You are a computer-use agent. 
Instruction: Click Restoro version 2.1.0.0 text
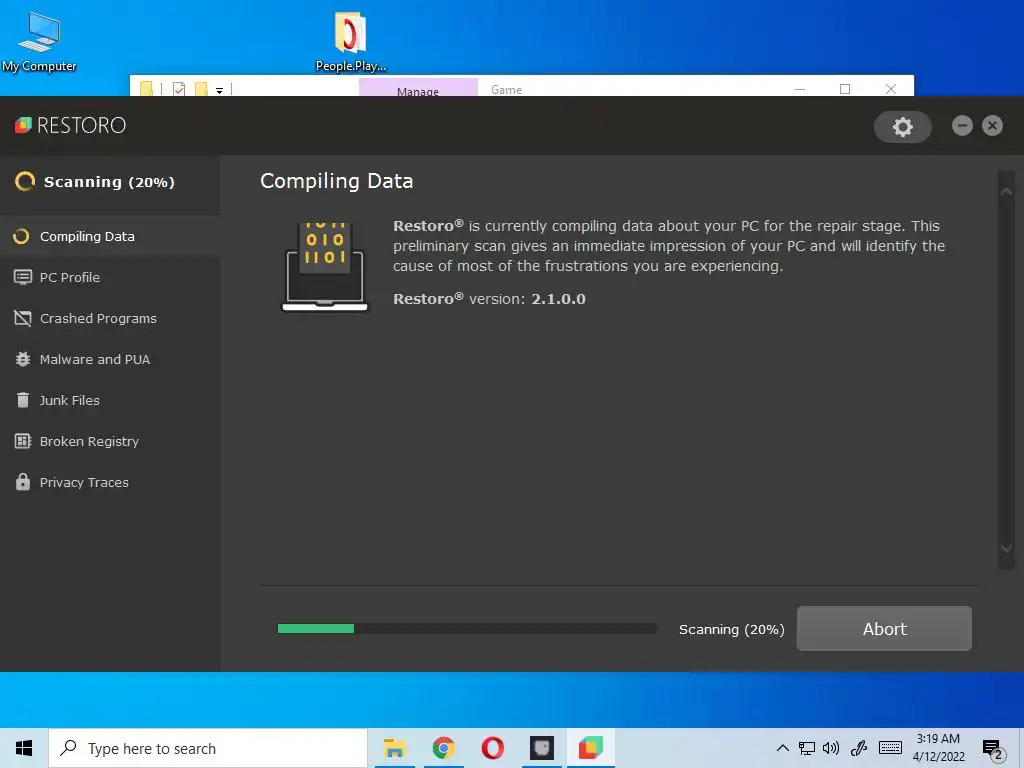(489, 299)
